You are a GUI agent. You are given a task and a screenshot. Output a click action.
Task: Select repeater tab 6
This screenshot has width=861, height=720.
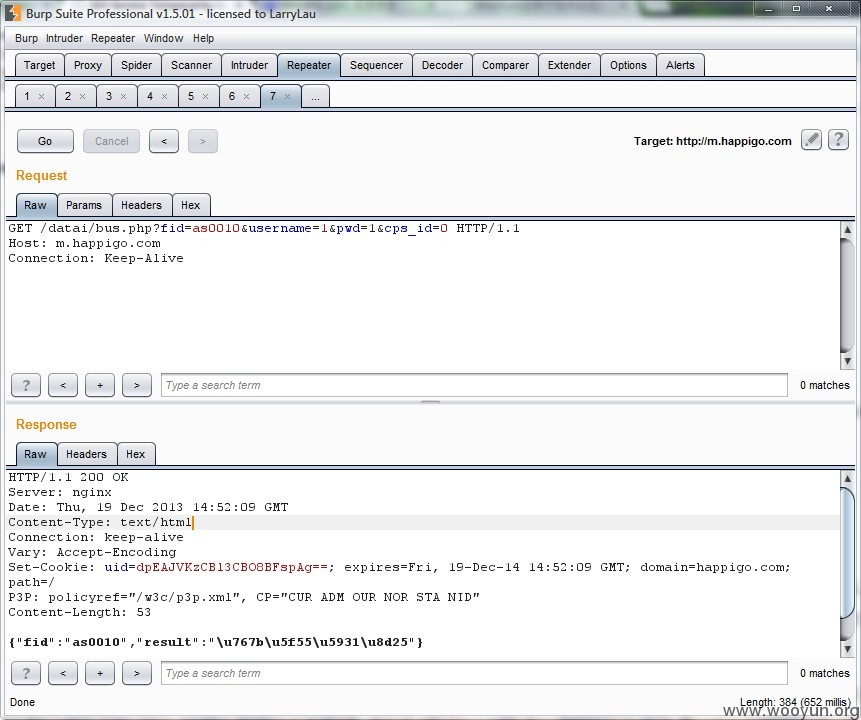(x=232, y=96)
